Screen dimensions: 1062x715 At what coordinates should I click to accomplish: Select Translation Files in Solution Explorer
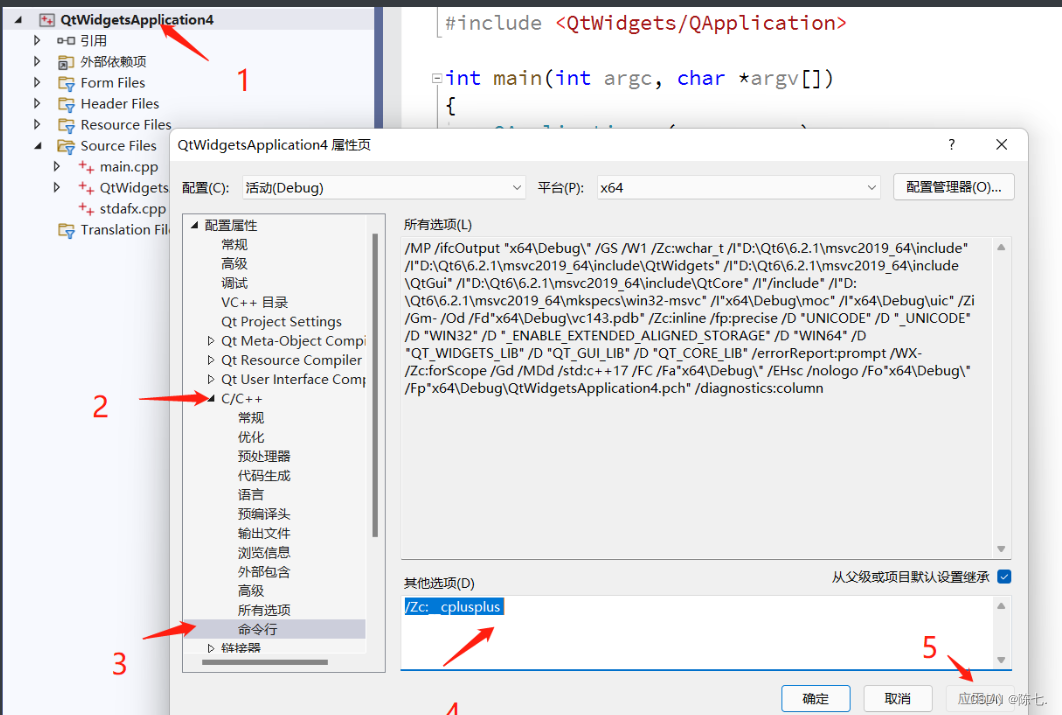point(125,230)
